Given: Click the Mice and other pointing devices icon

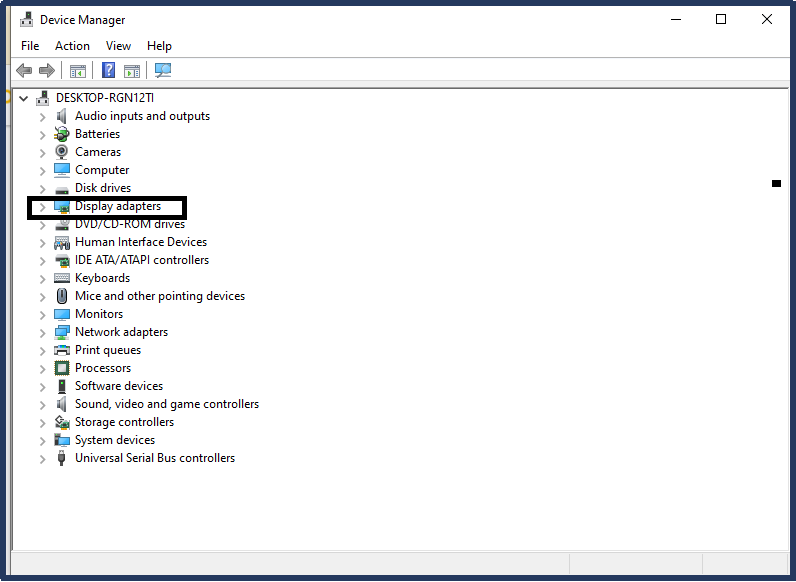Looking at the screenshot, I should 61,296.
